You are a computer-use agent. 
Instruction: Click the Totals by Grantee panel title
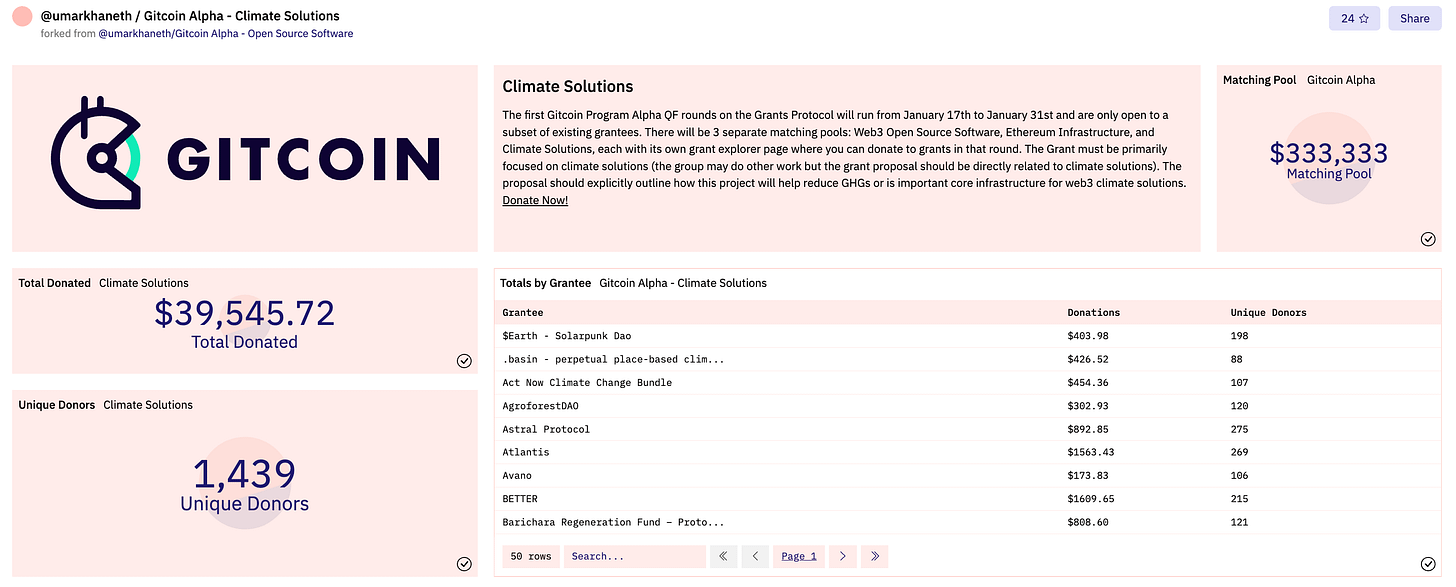pyautogui.click(x=545, y=283)
